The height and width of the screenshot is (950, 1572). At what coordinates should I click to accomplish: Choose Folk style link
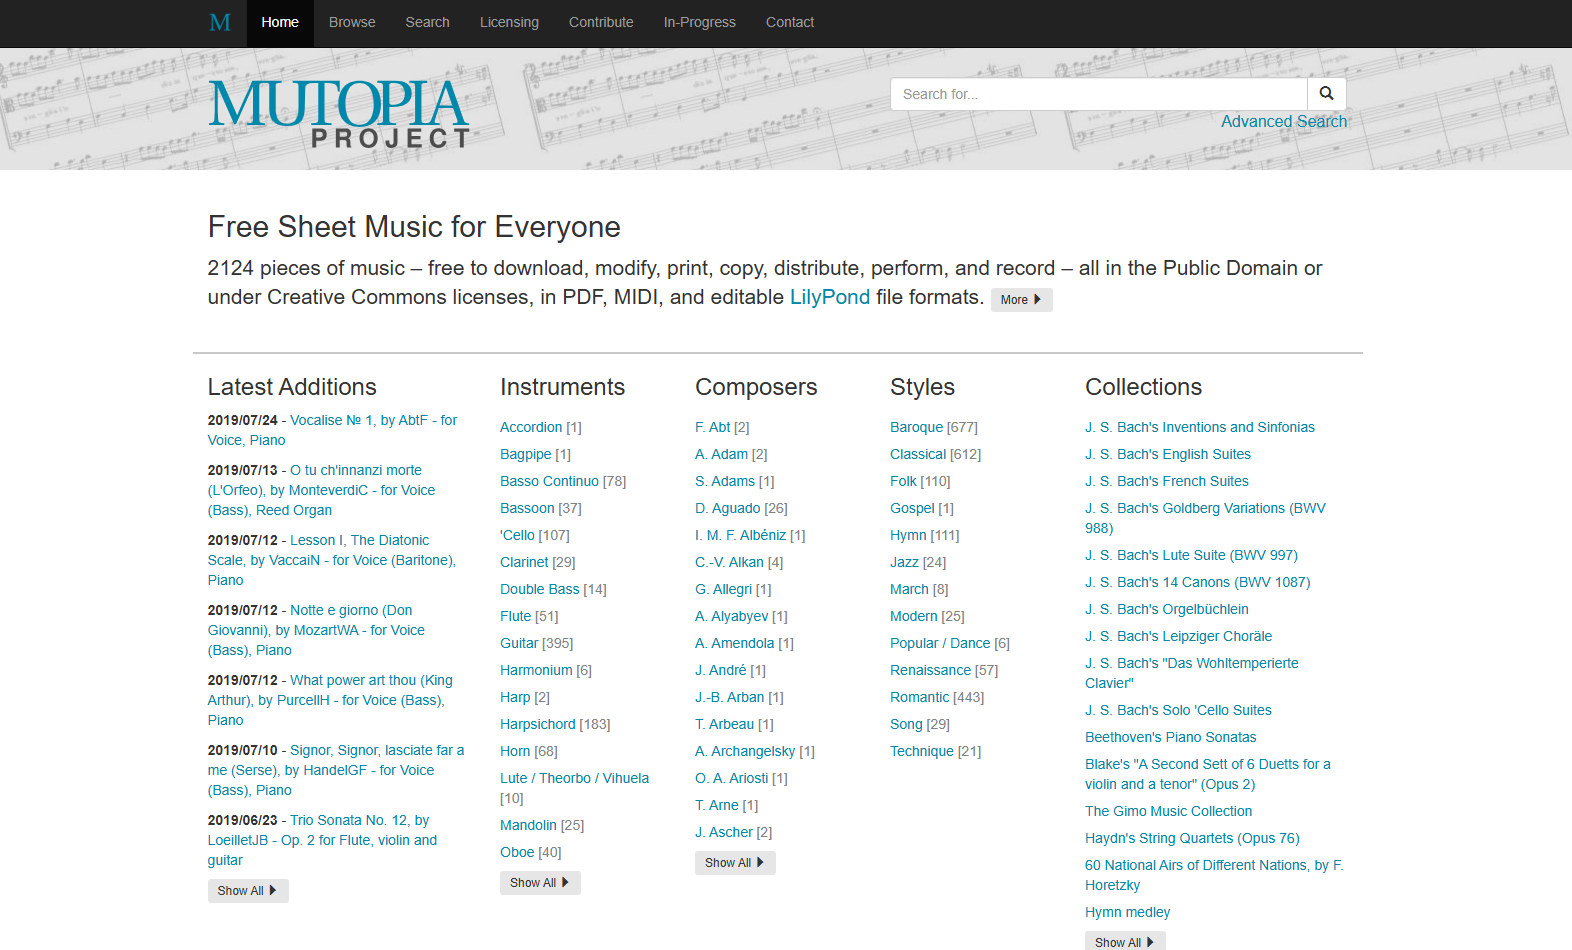click(903, 481)
